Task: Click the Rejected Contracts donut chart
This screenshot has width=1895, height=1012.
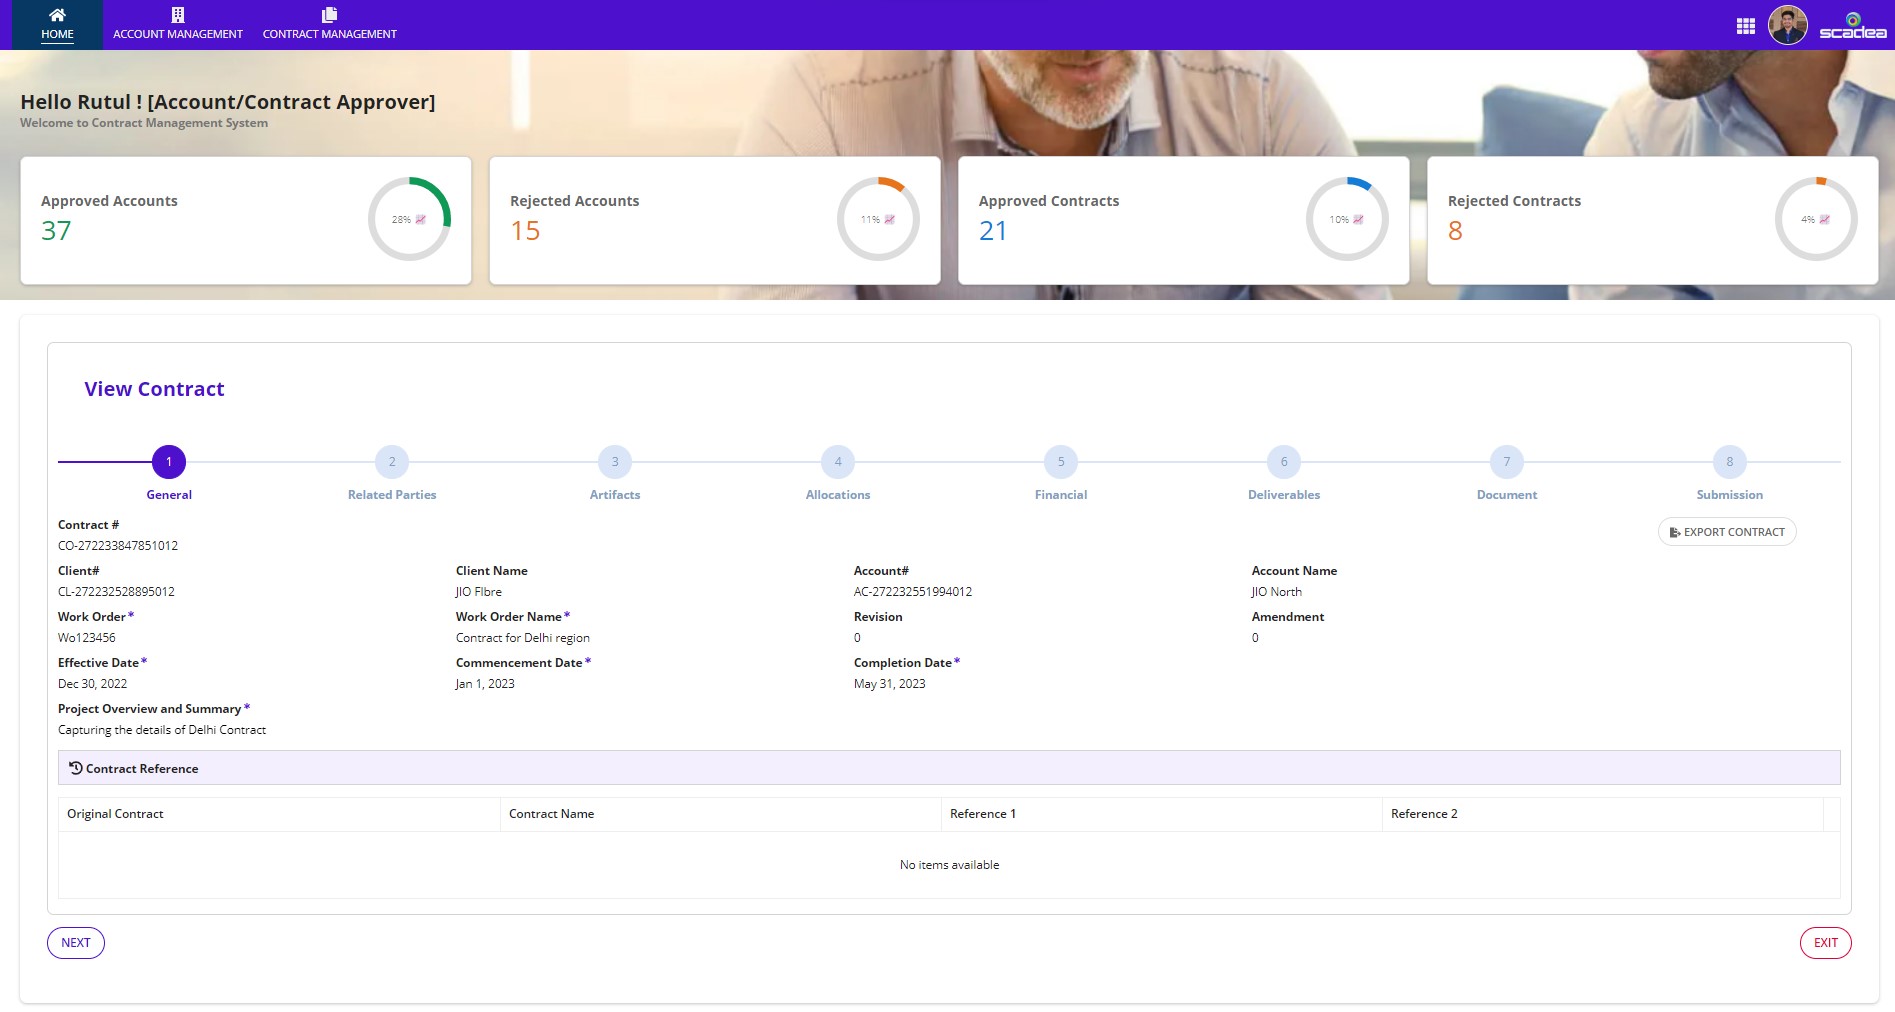Action: (x=1816, y=217)
